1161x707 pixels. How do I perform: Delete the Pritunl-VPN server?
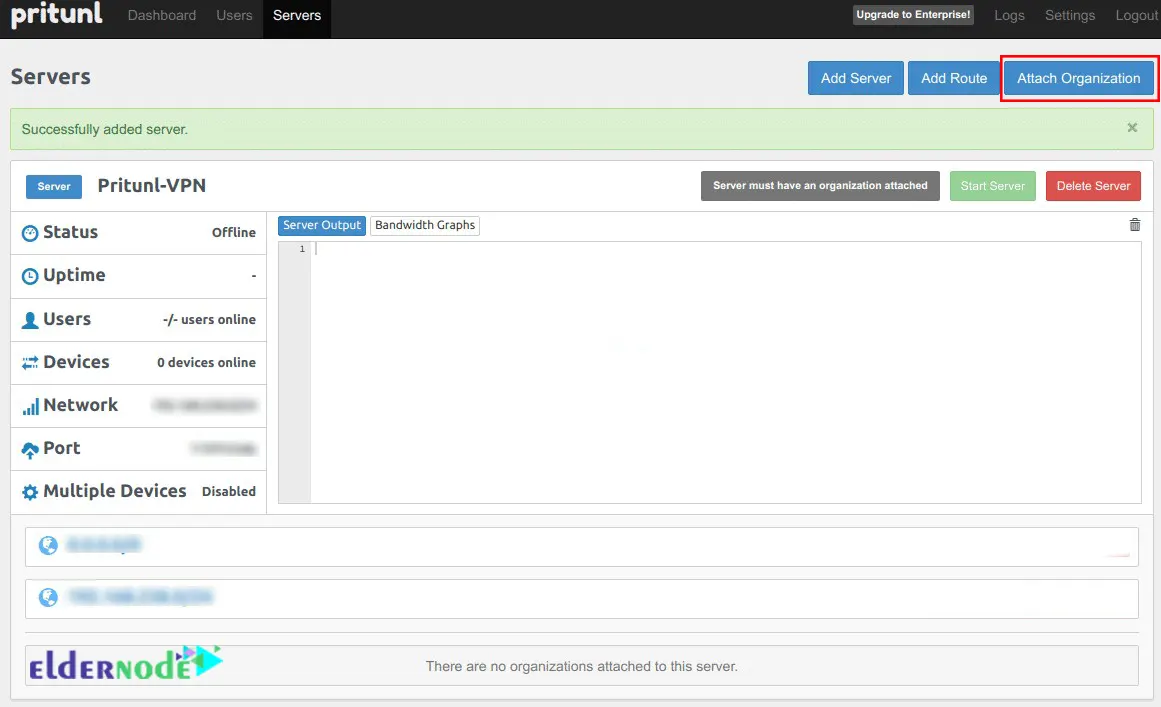coord(1093,186)
